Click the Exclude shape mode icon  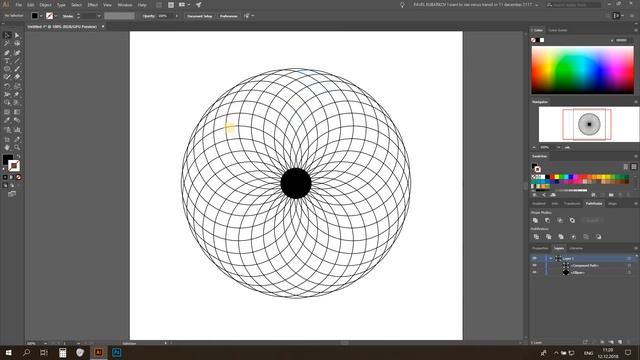(572, 220)
